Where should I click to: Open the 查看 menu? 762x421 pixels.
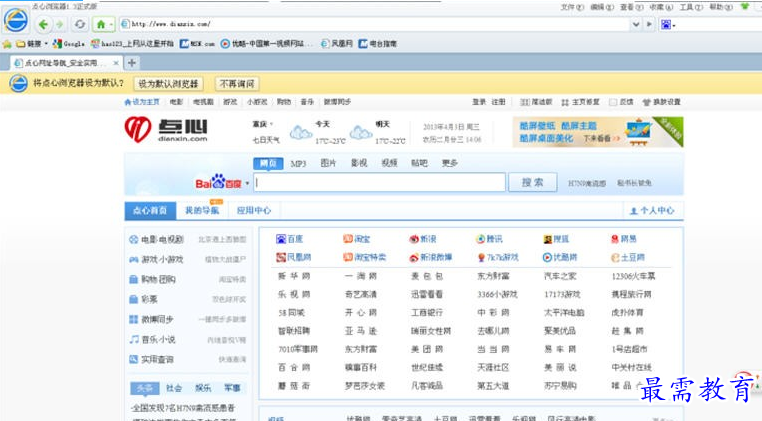click(x=631, y=7)
